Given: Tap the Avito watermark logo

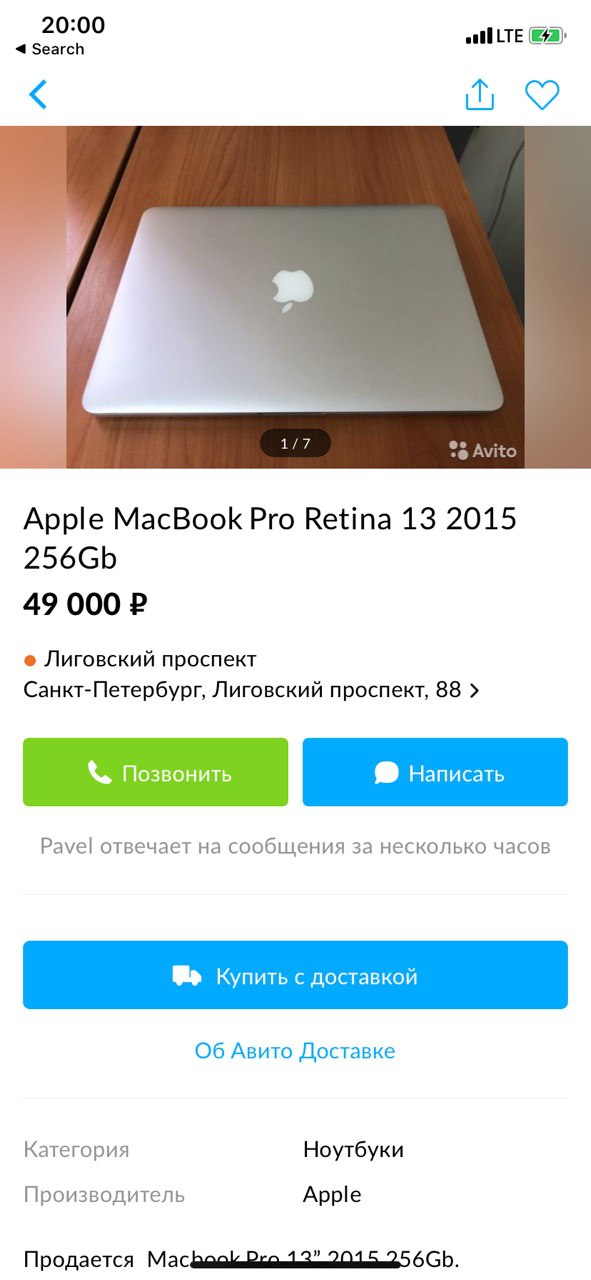Looking at the screenshot, I should click(x=483, y=450).
